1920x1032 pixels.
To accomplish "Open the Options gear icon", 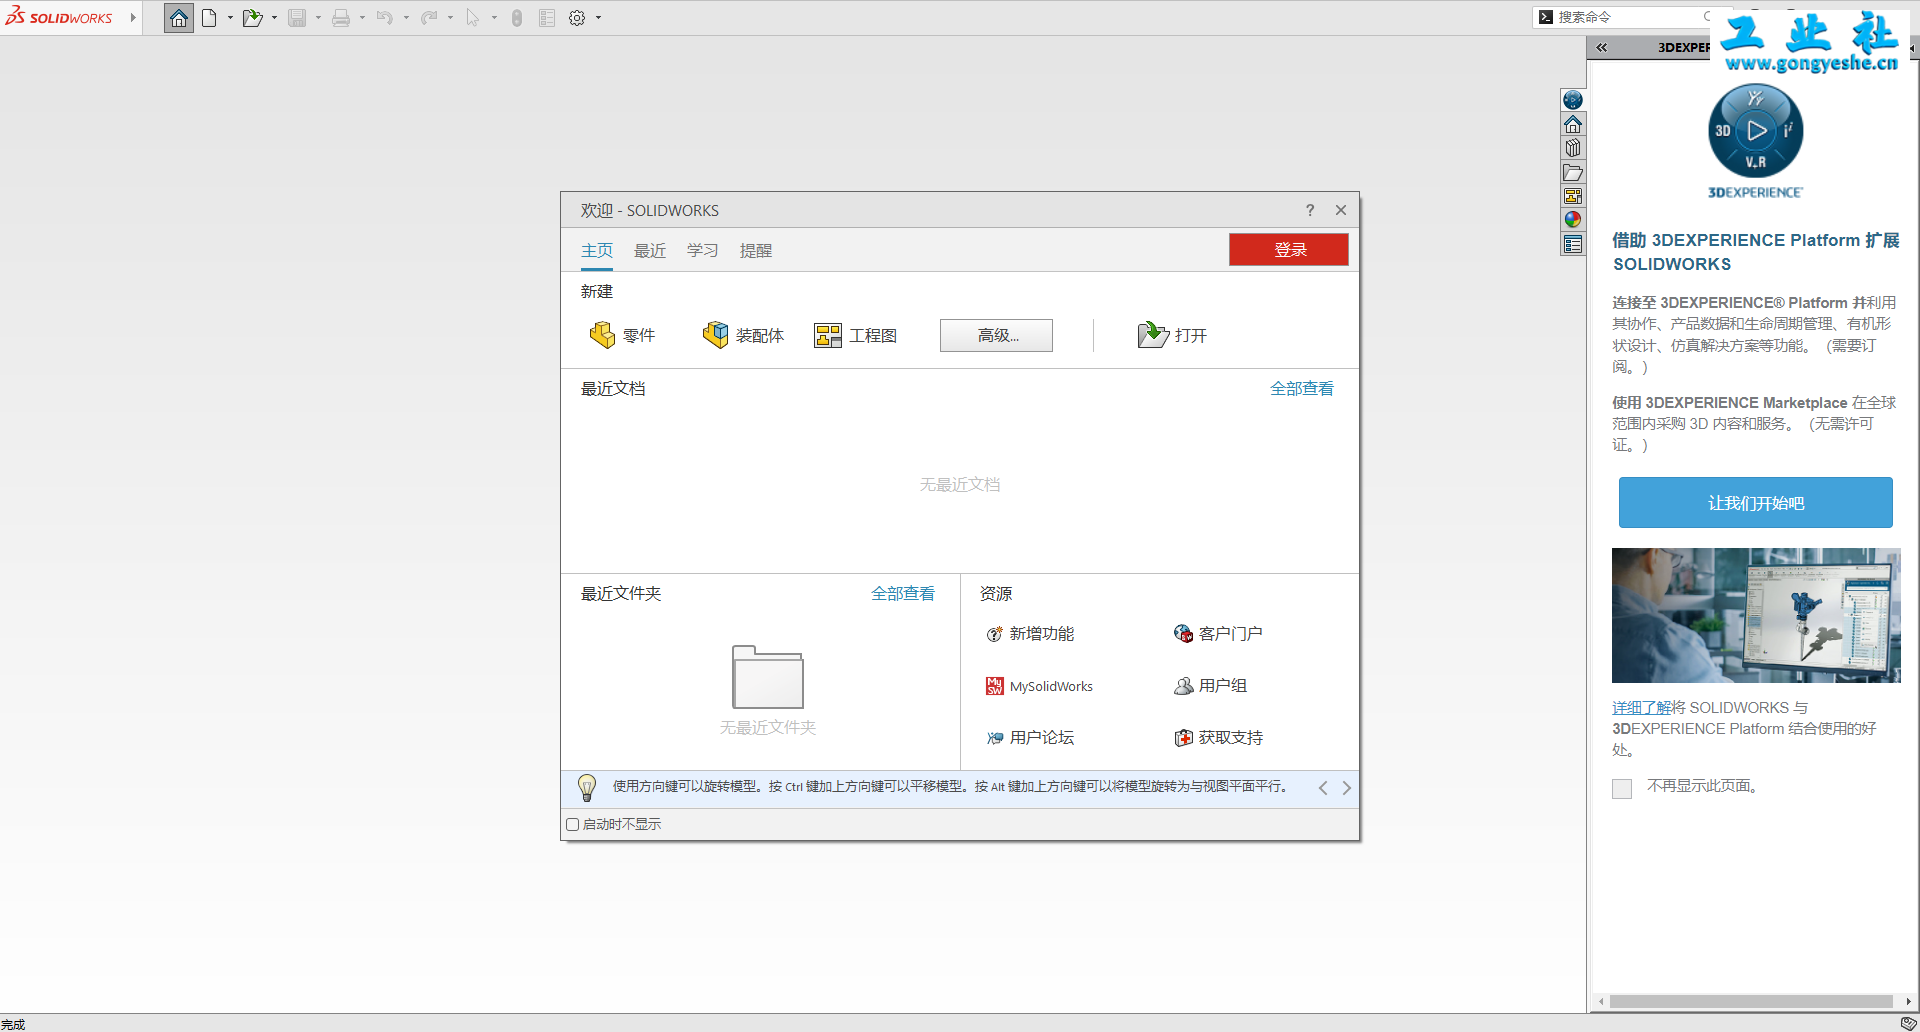I will tap(577, 18).
